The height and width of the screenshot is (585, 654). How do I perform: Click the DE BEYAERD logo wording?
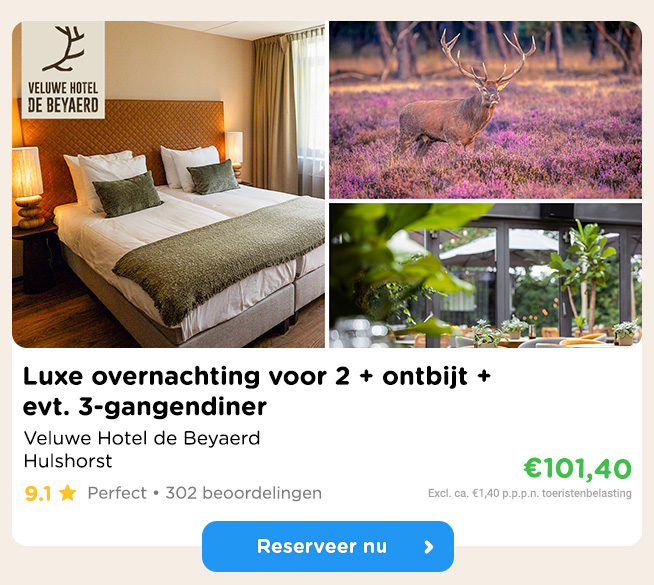click(x=63, y=105)
